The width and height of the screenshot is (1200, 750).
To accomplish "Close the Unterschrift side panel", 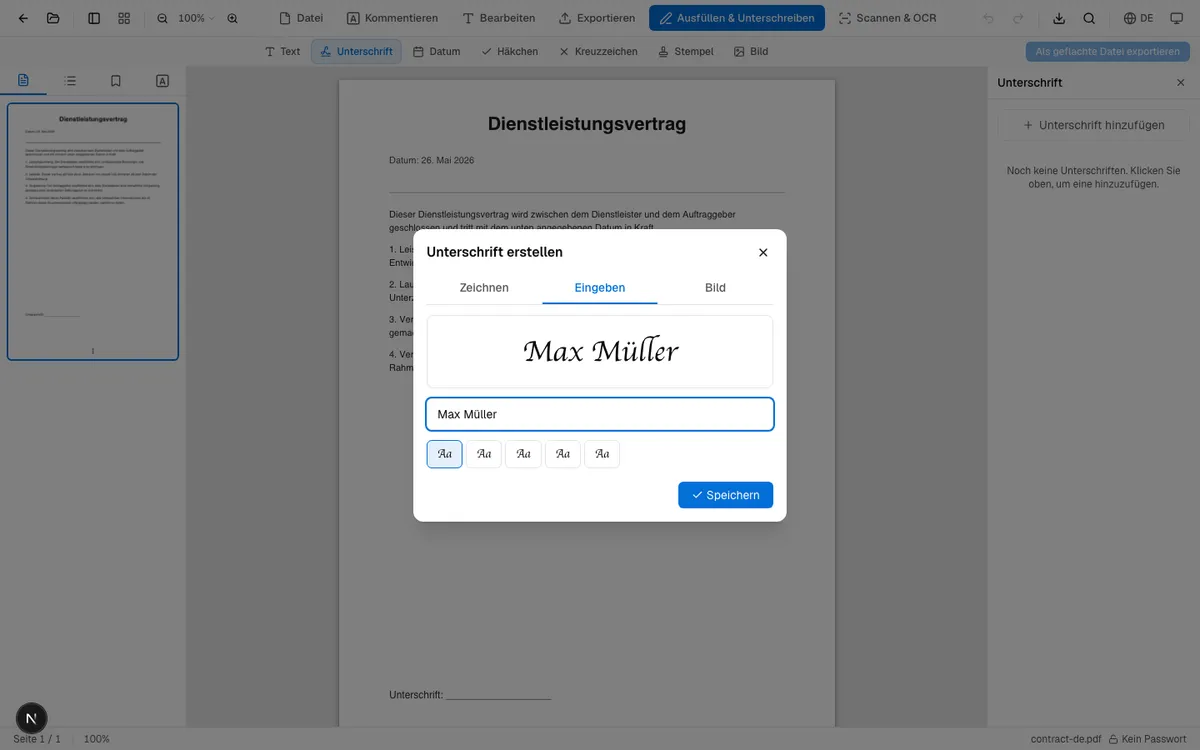I will tap(1180, 83).
